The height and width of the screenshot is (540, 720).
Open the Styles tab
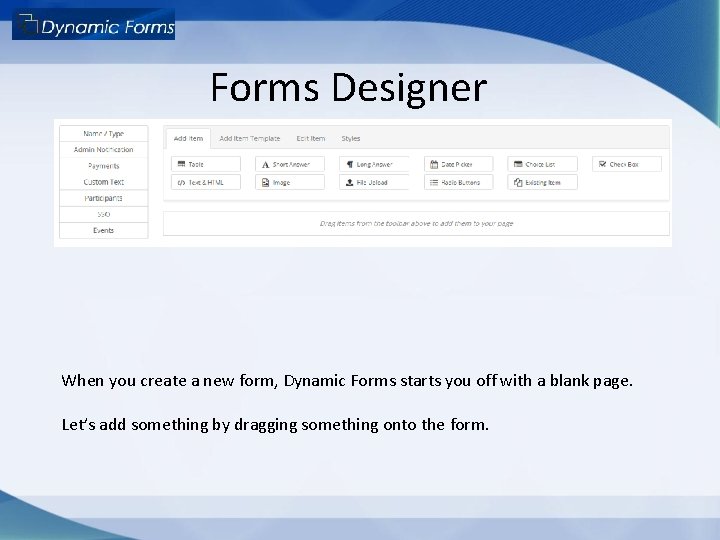pos(350,138)
